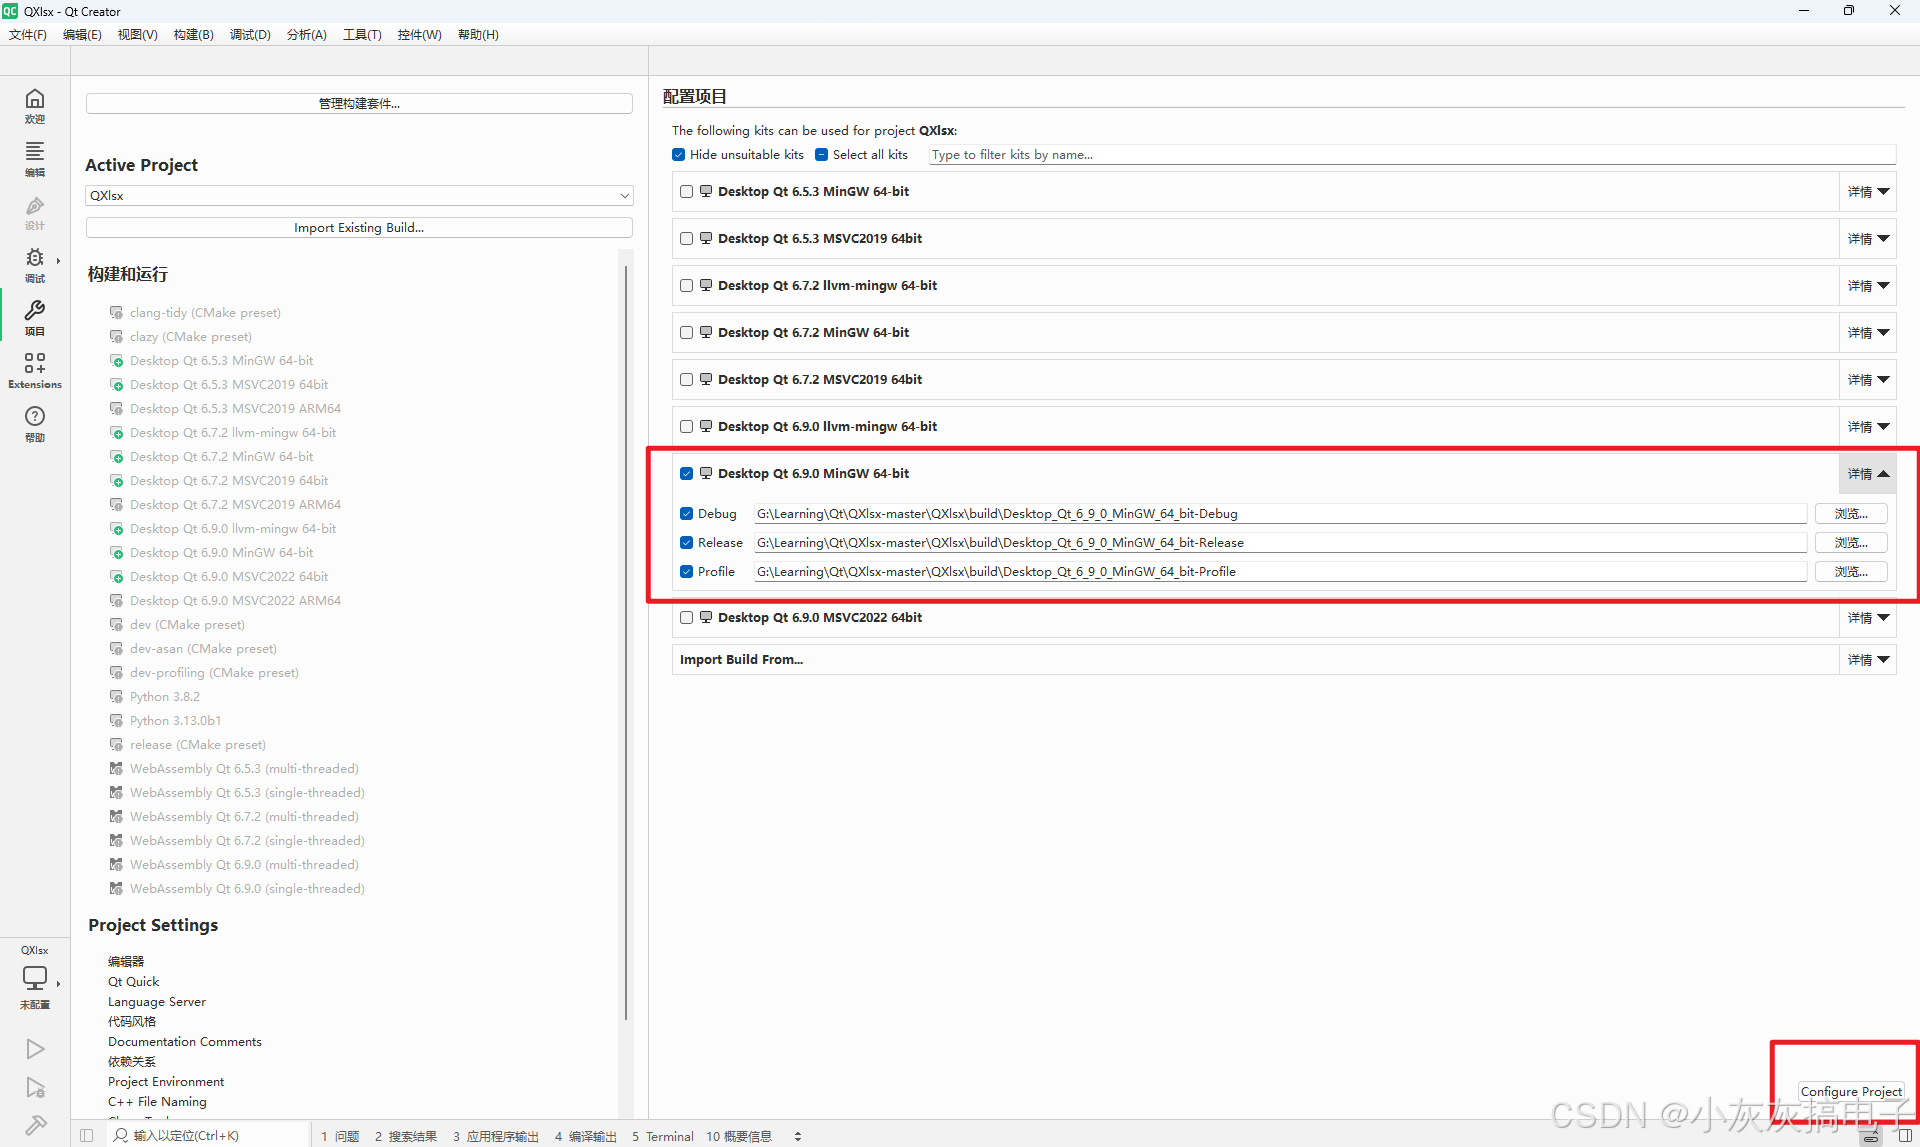1920x1147 pixels.
Task: Open the 文件(F) menu
Action: point(28,35)
